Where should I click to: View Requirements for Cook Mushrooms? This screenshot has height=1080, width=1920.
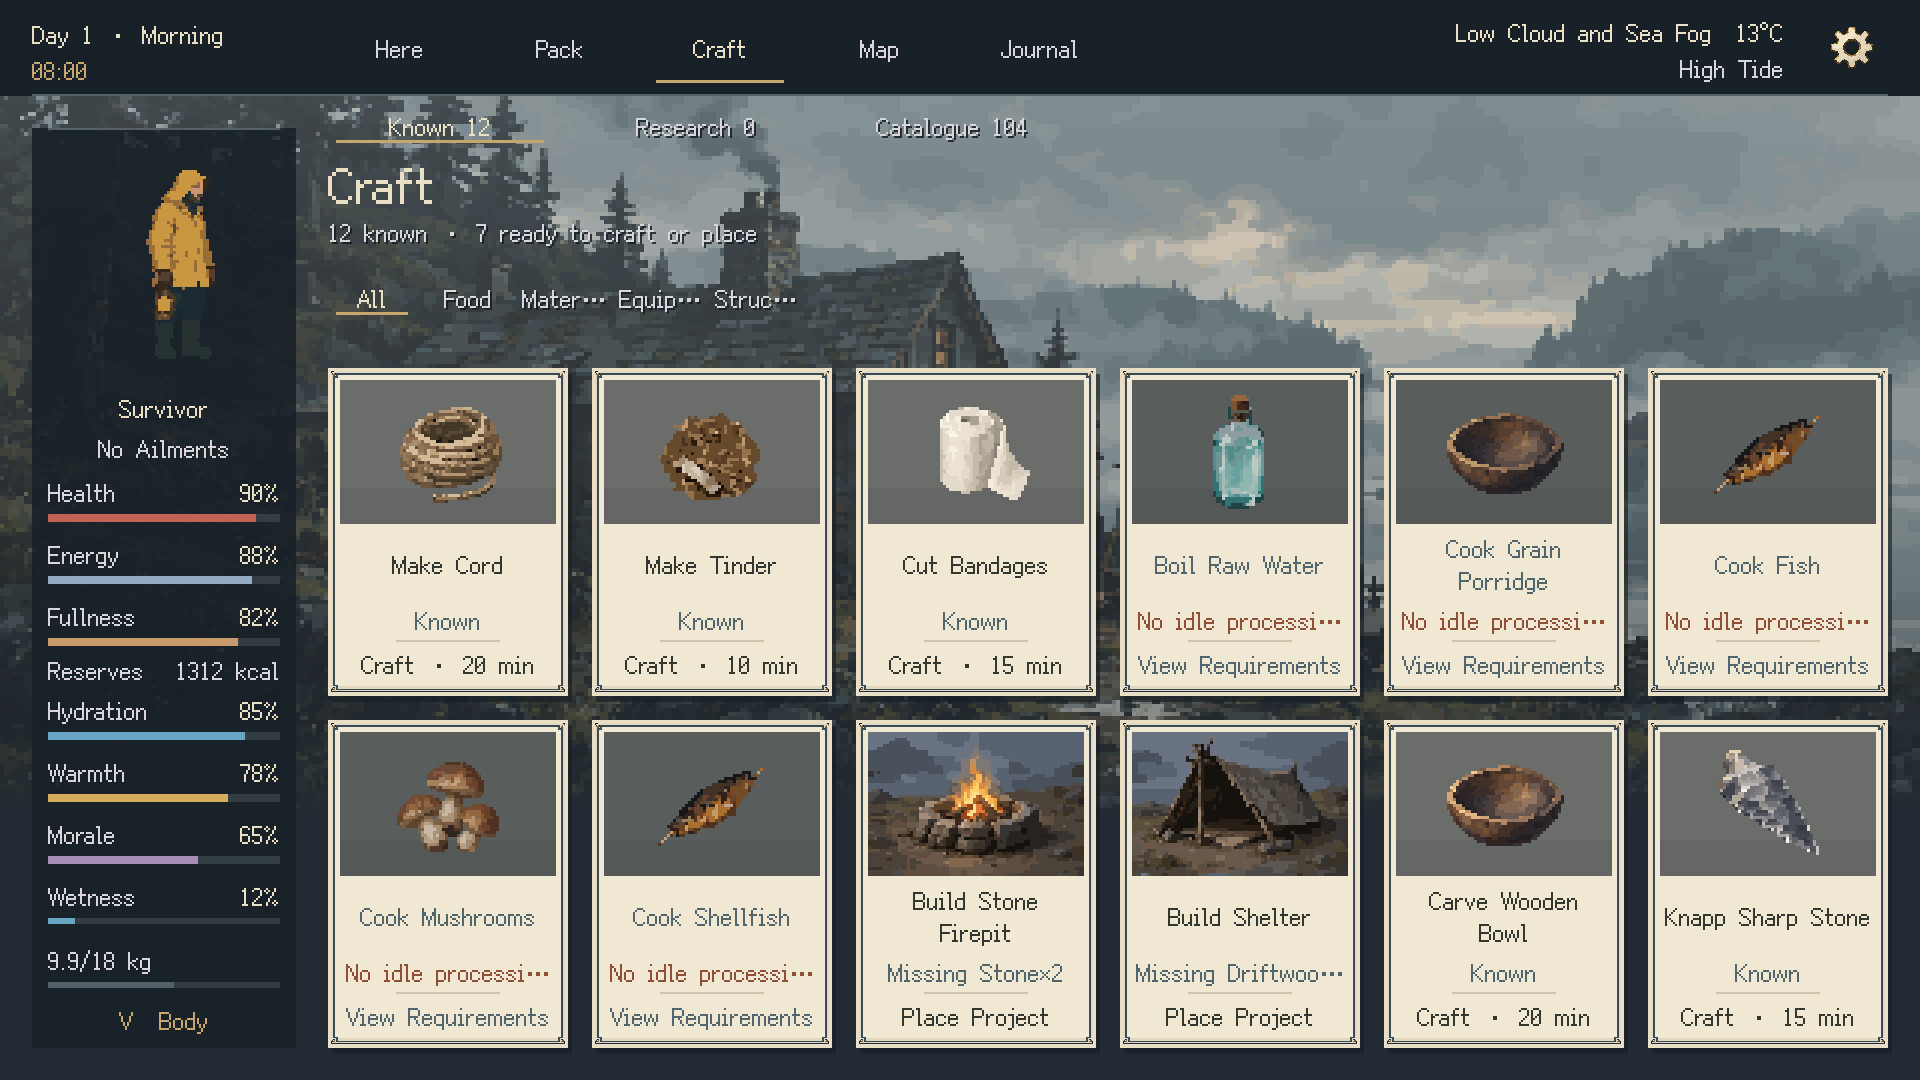pyautogui.click(x=447, y=1018)
